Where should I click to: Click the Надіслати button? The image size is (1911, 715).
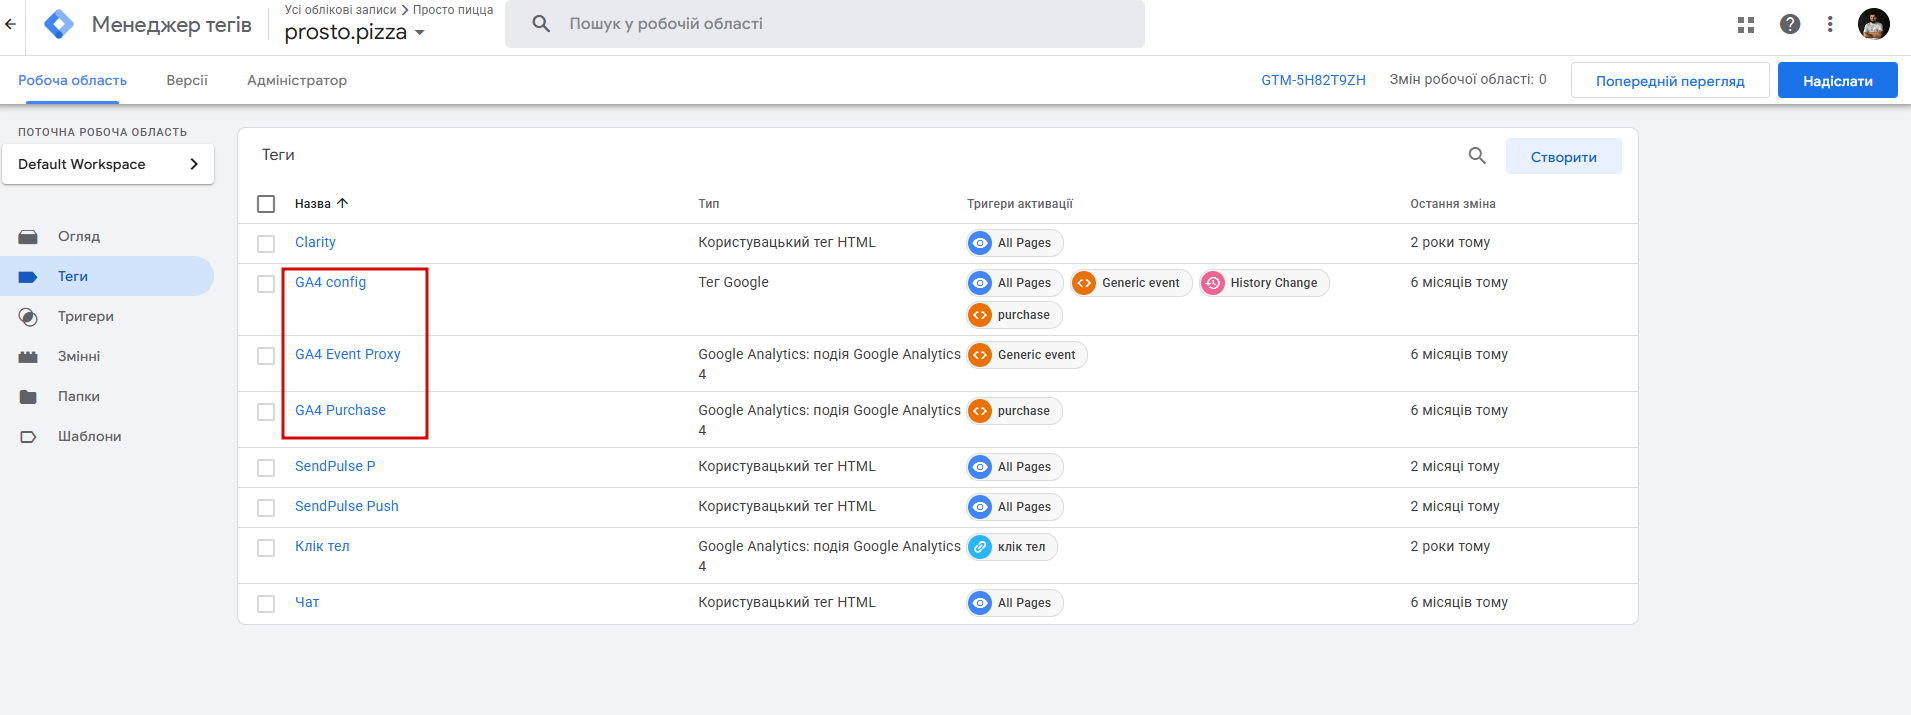(1838, 80)
